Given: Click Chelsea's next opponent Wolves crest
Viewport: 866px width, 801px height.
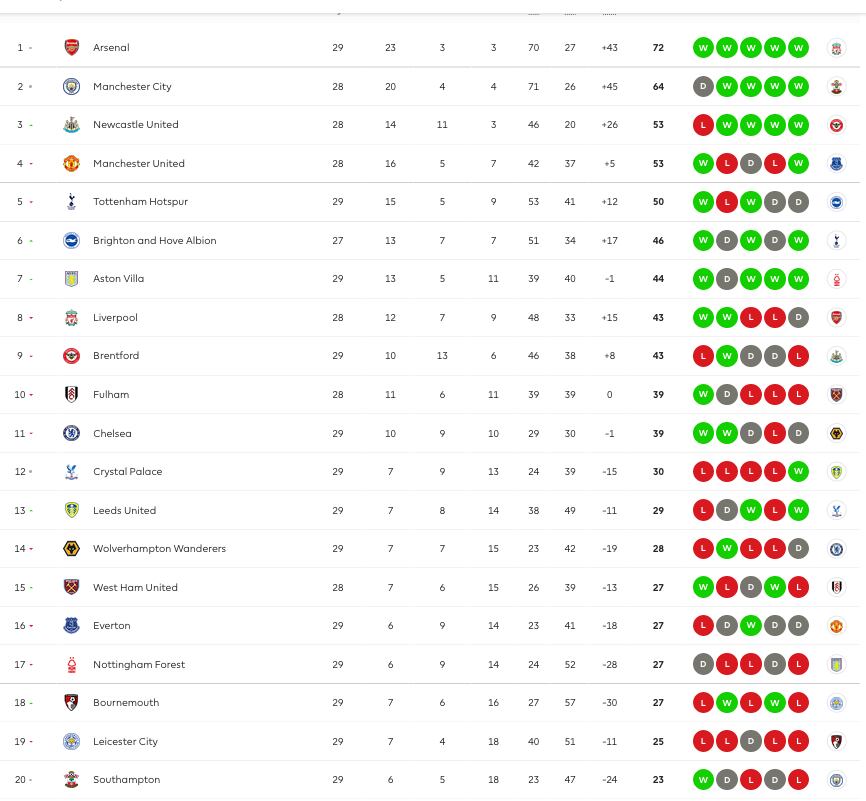Looking at the screenshot, I should (x=837, y=433).
